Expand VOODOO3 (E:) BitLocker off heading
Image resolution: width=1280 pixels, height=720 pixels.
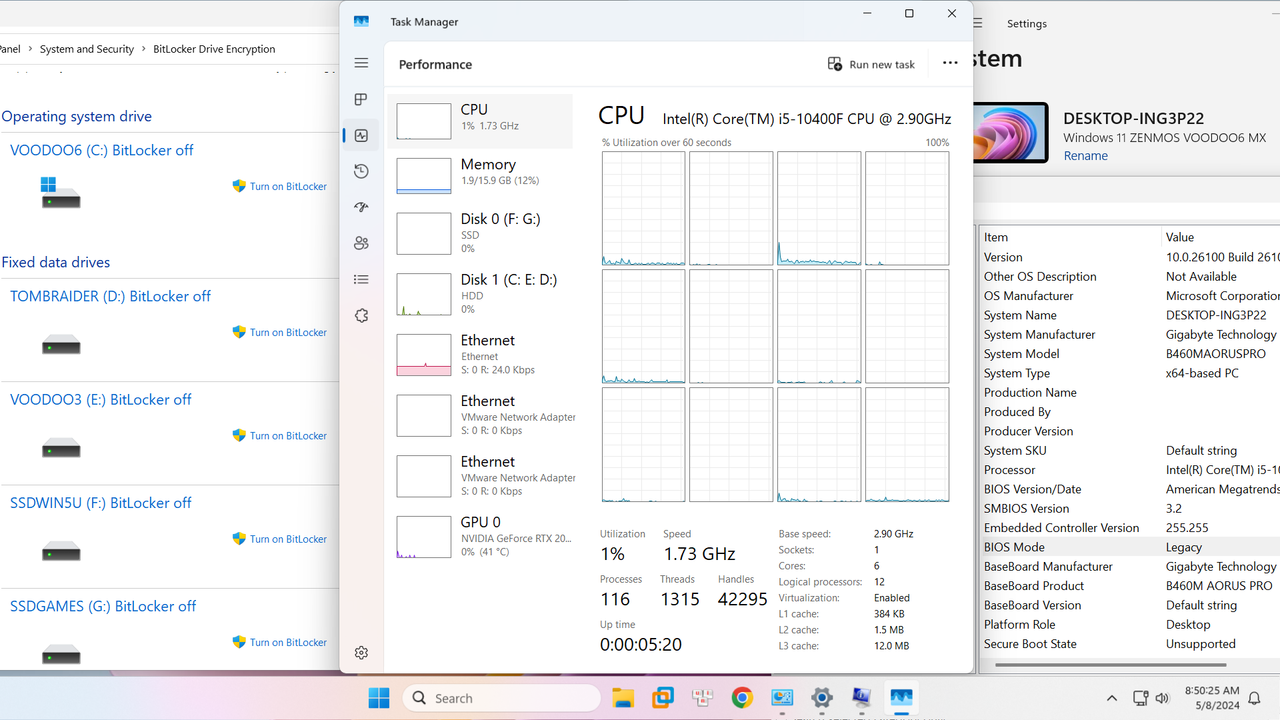100,399
